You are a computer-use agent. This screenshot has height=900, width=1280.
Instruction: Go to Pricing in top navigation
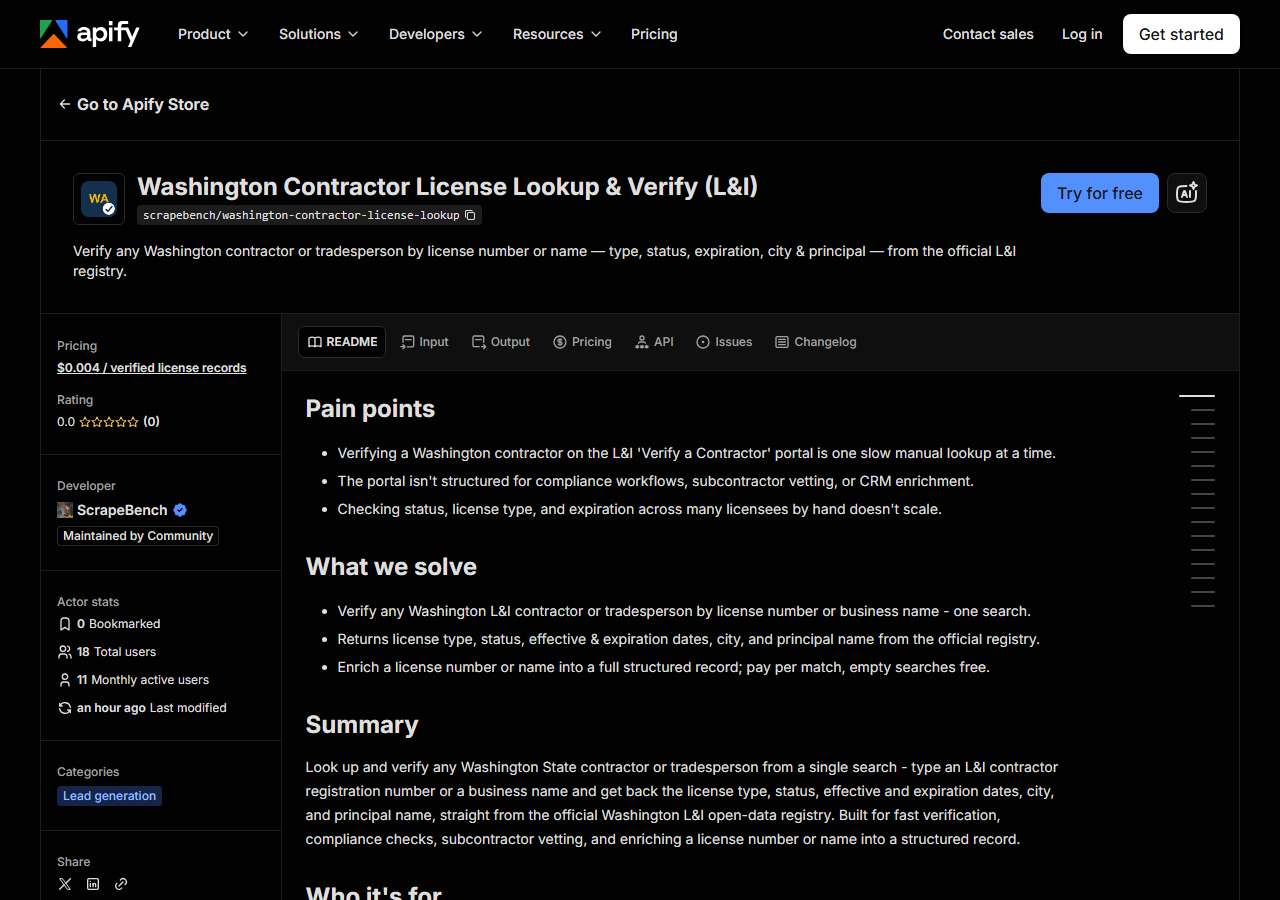click(x=654, y=34)
